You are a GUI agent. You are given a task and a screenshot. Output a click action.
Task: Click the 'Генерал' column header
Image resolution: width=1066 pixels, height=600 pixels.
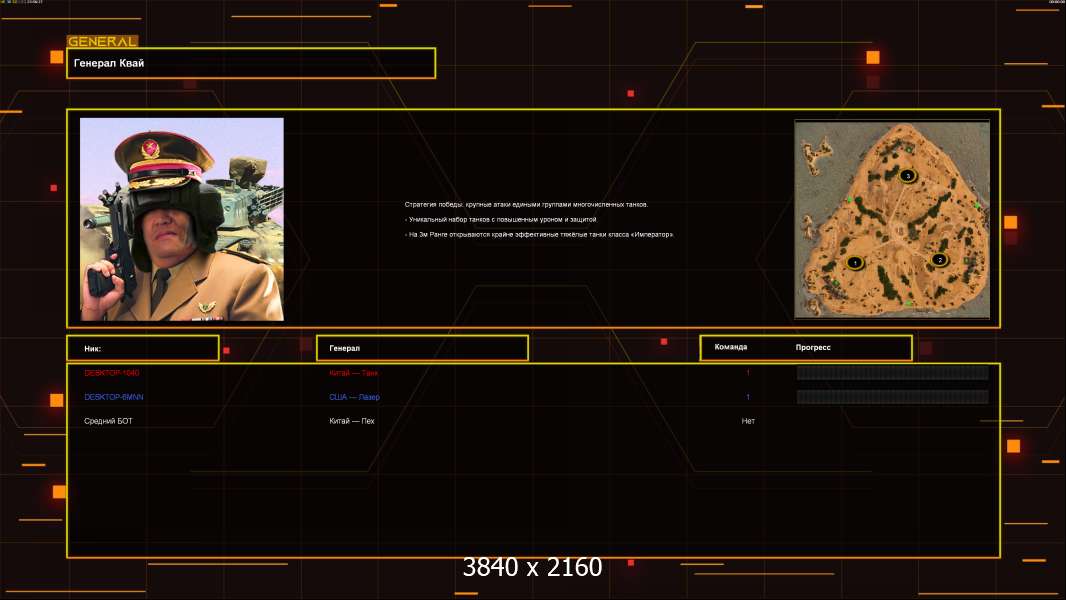tap(422, 348)
